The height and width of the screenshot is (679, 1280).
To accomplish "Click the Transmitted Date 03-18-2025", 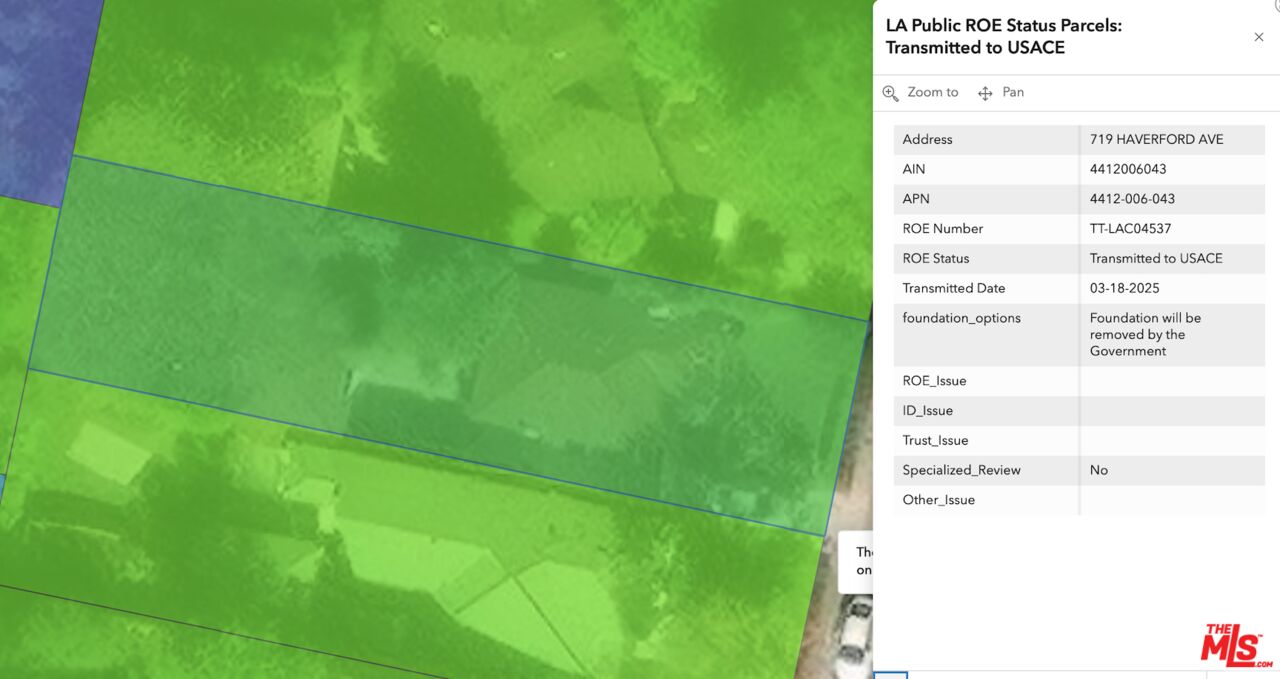I will click(x=1124, y=288).
